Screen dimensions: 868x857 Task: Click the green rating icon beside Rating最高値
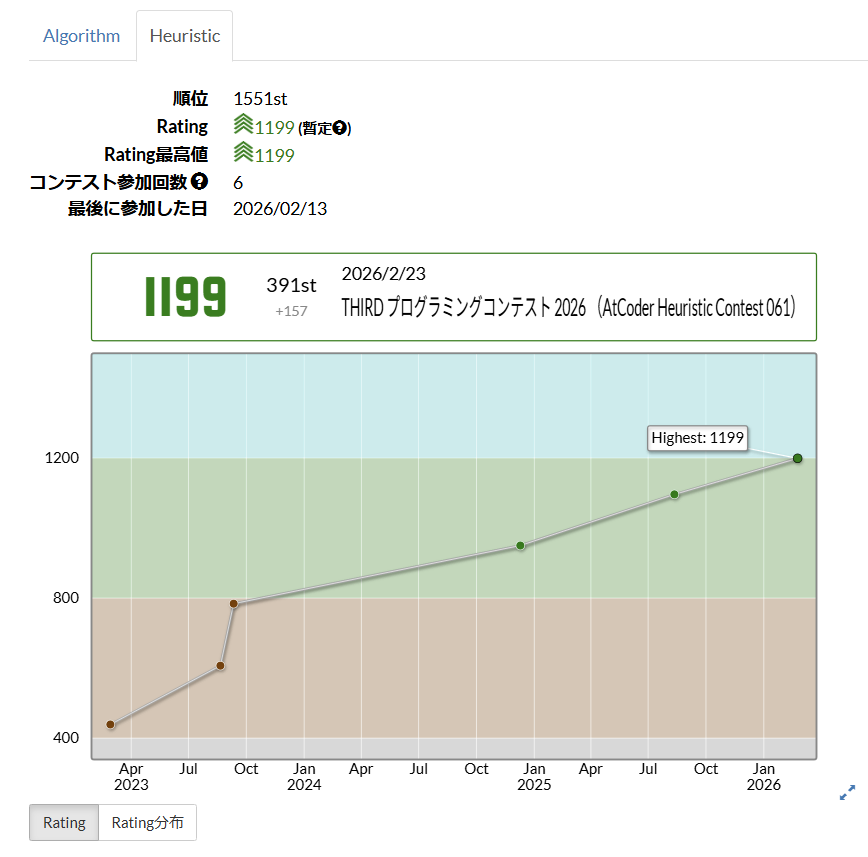pyautogui.click(x=243, y=152)
